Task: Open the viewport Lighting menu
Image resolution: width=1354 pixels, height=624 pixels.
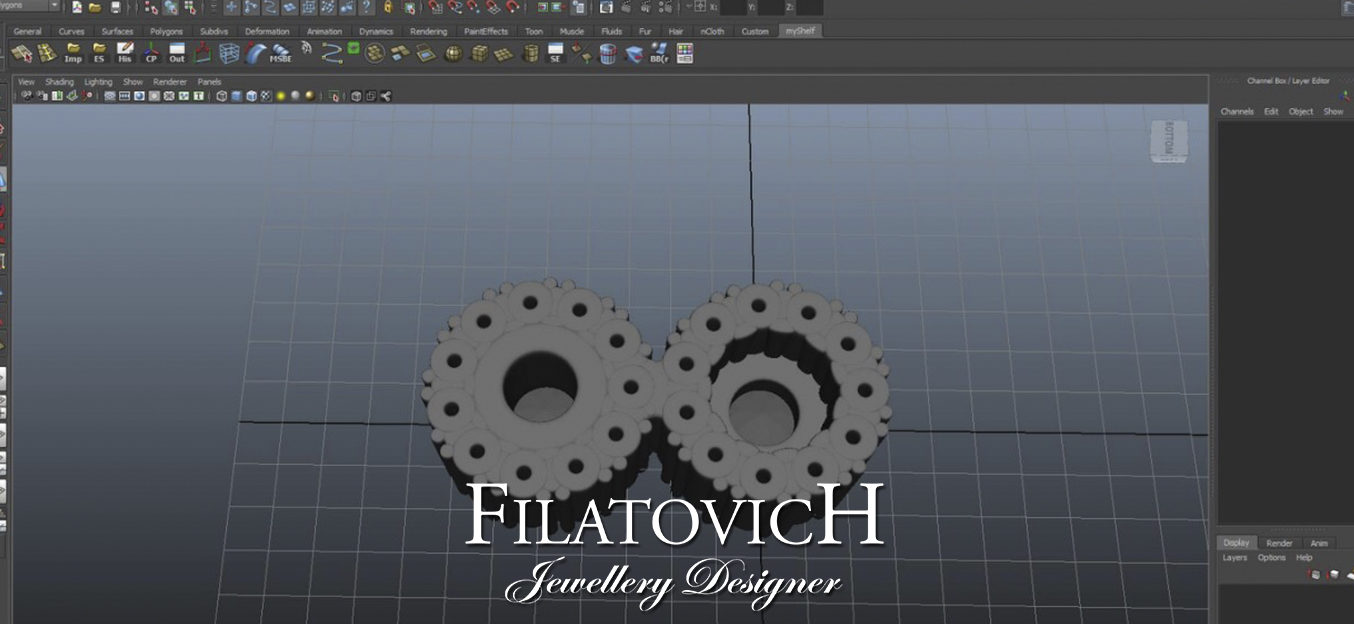Action: pyautogui.click(x=98, y=82)
